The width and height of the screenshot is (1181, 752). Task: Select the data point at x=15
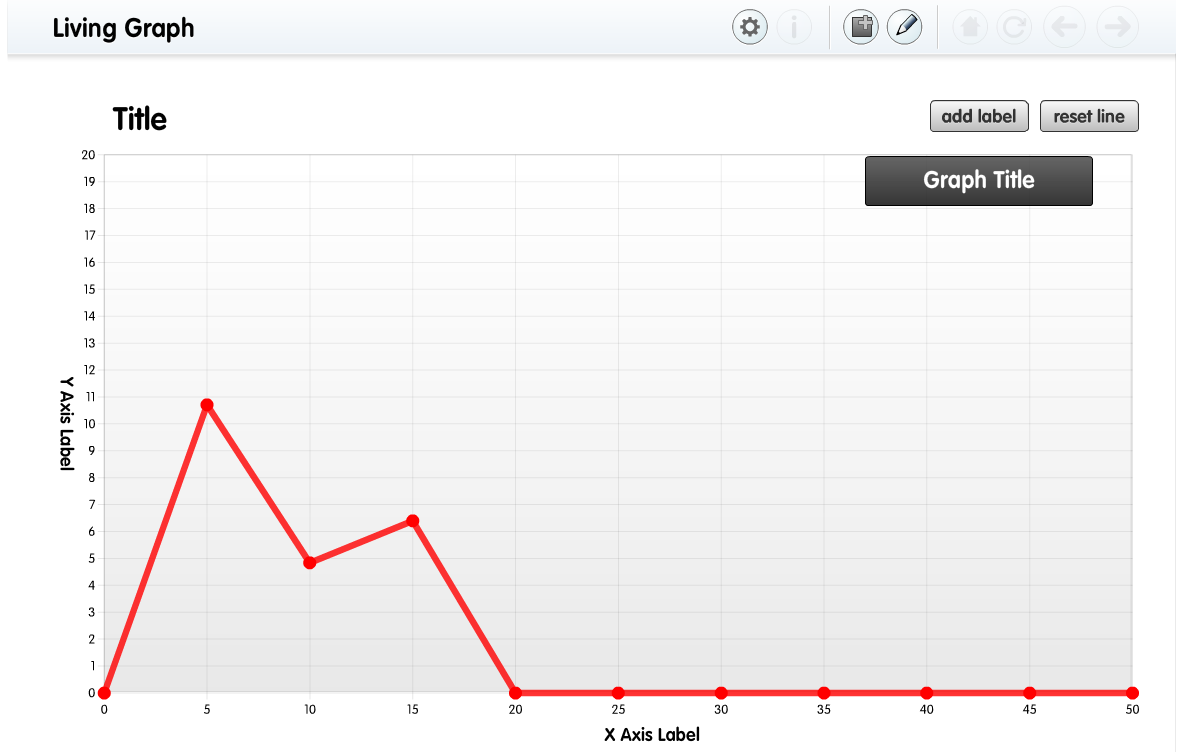coord(412,521)
